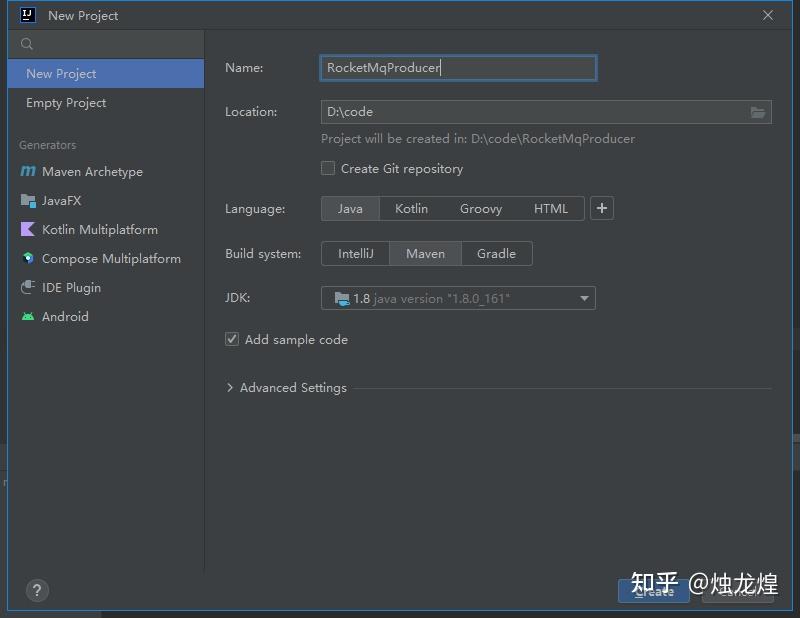
Task: Click the Create button
Action: point(653,591)
